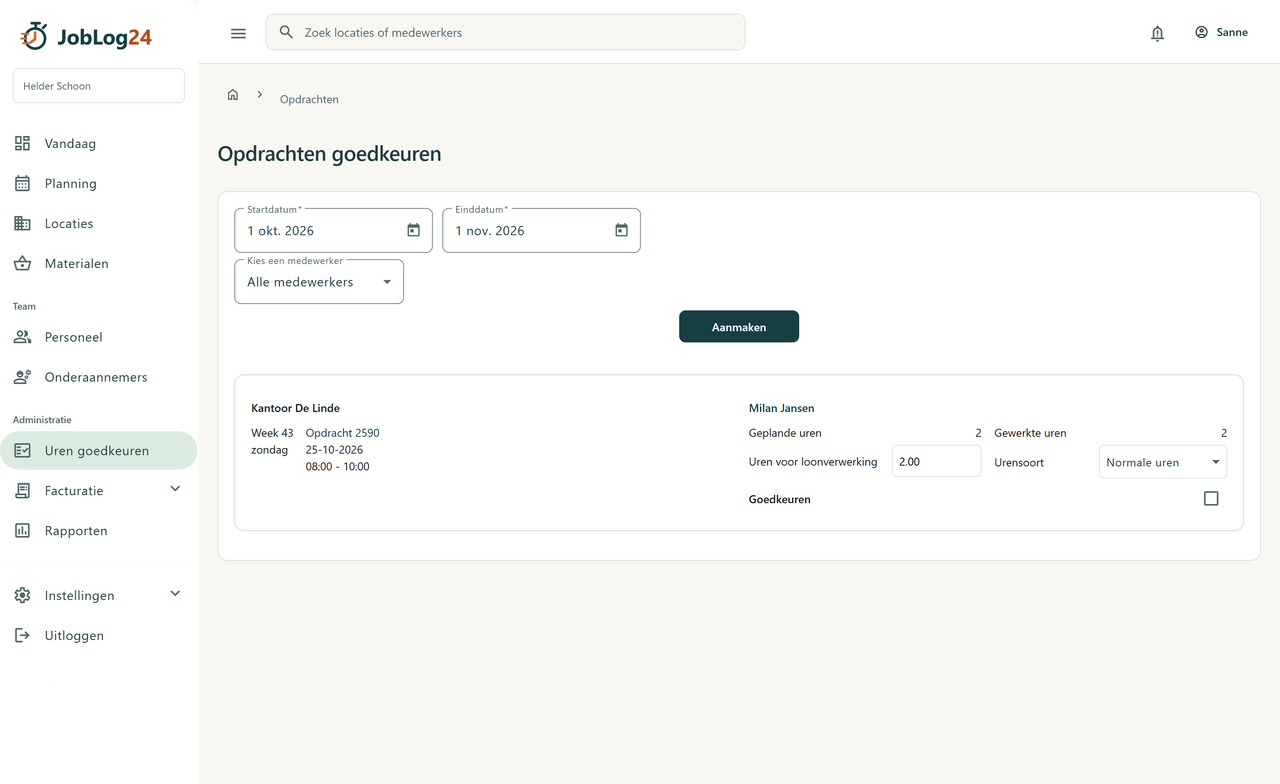The height and width of the screenshot is (784, 1280).
Task: Click the Helder Schoon company field
Action: [x=98, y=86]
